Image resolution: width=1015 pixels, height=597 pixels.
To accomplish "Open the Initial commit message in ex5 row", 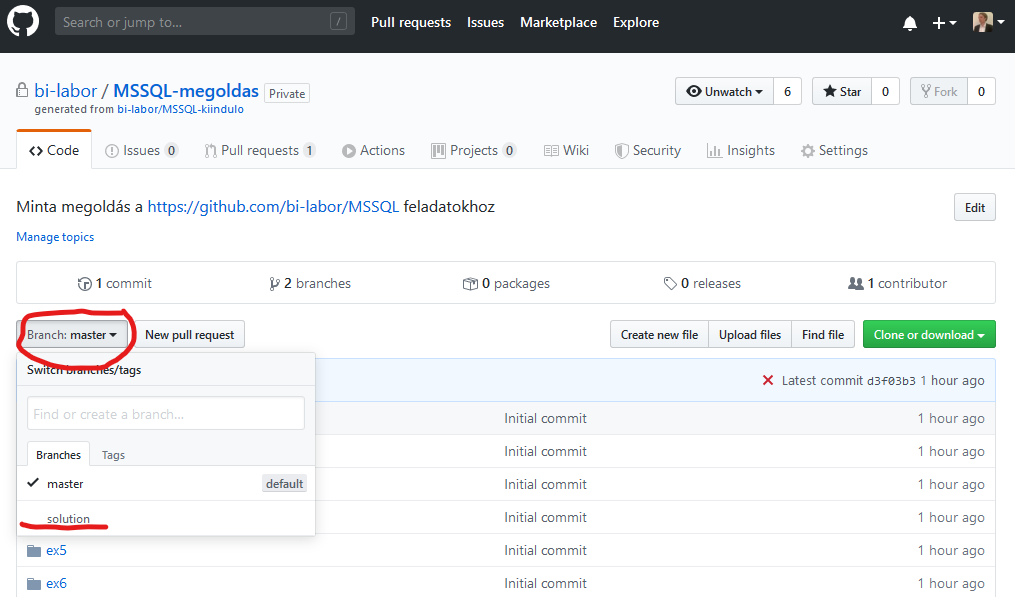I will click(546, 550).
